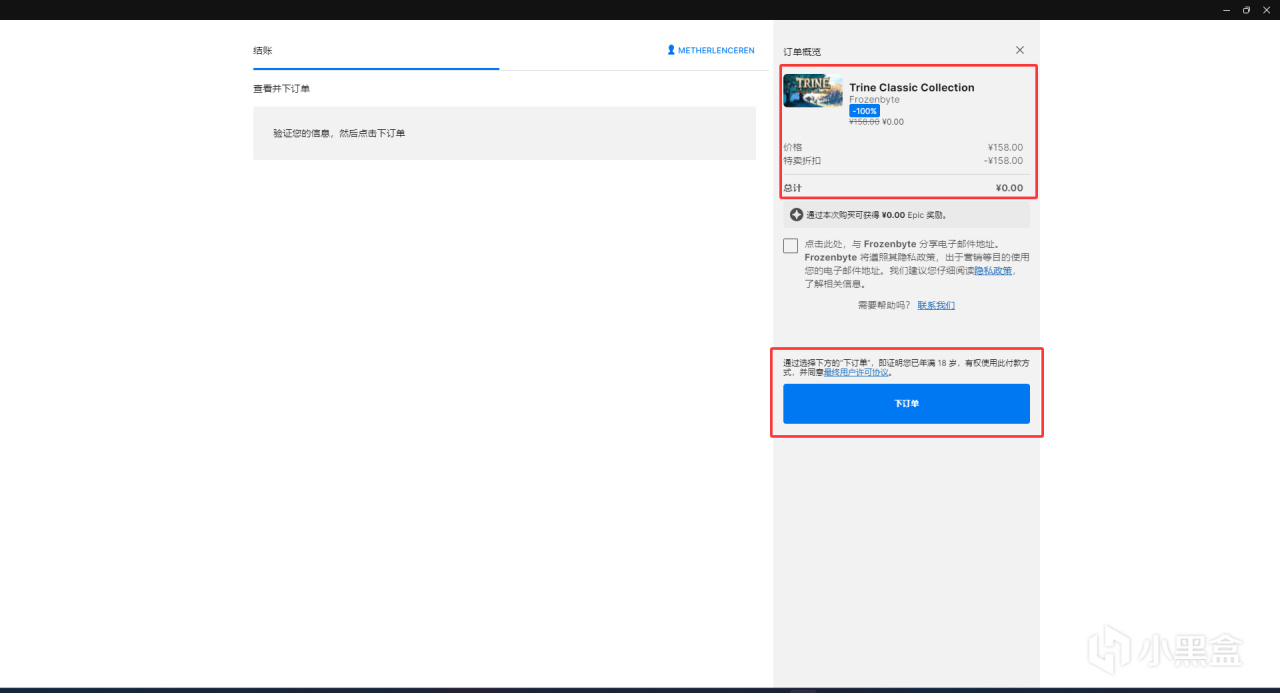Select the 结账 checkout tab
1280x693 pixels.
[x=263, y=50]
